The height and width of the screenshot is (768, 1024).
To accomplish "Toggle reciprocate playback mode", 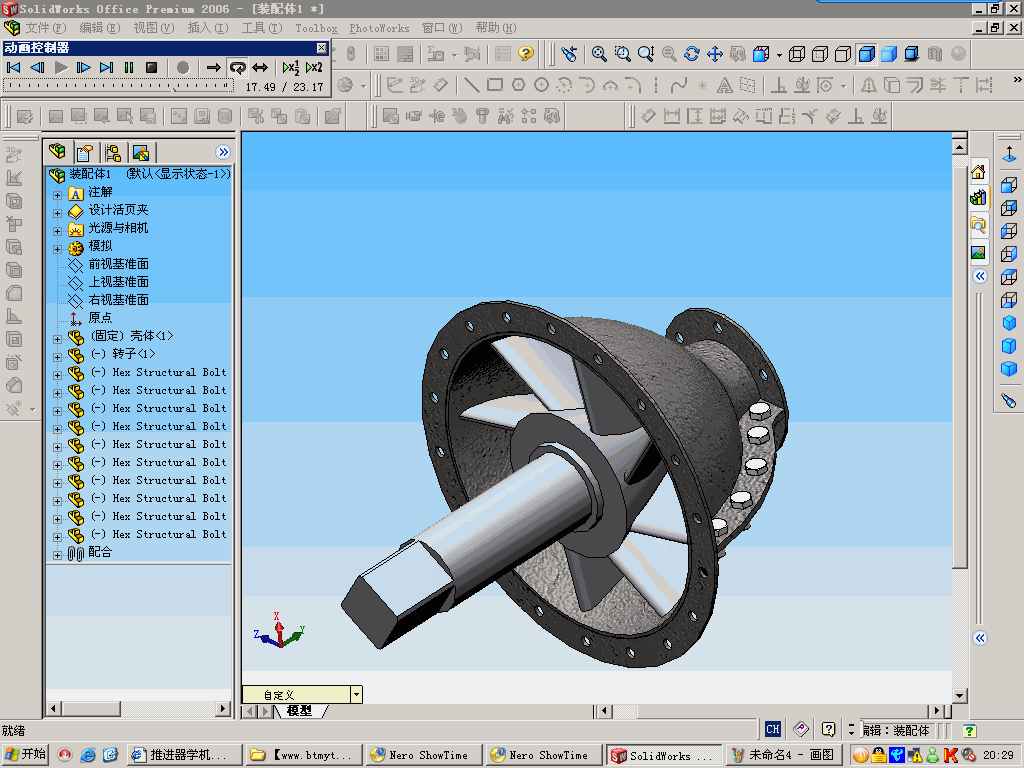I will pyautogui.click(x=260, y=67).
